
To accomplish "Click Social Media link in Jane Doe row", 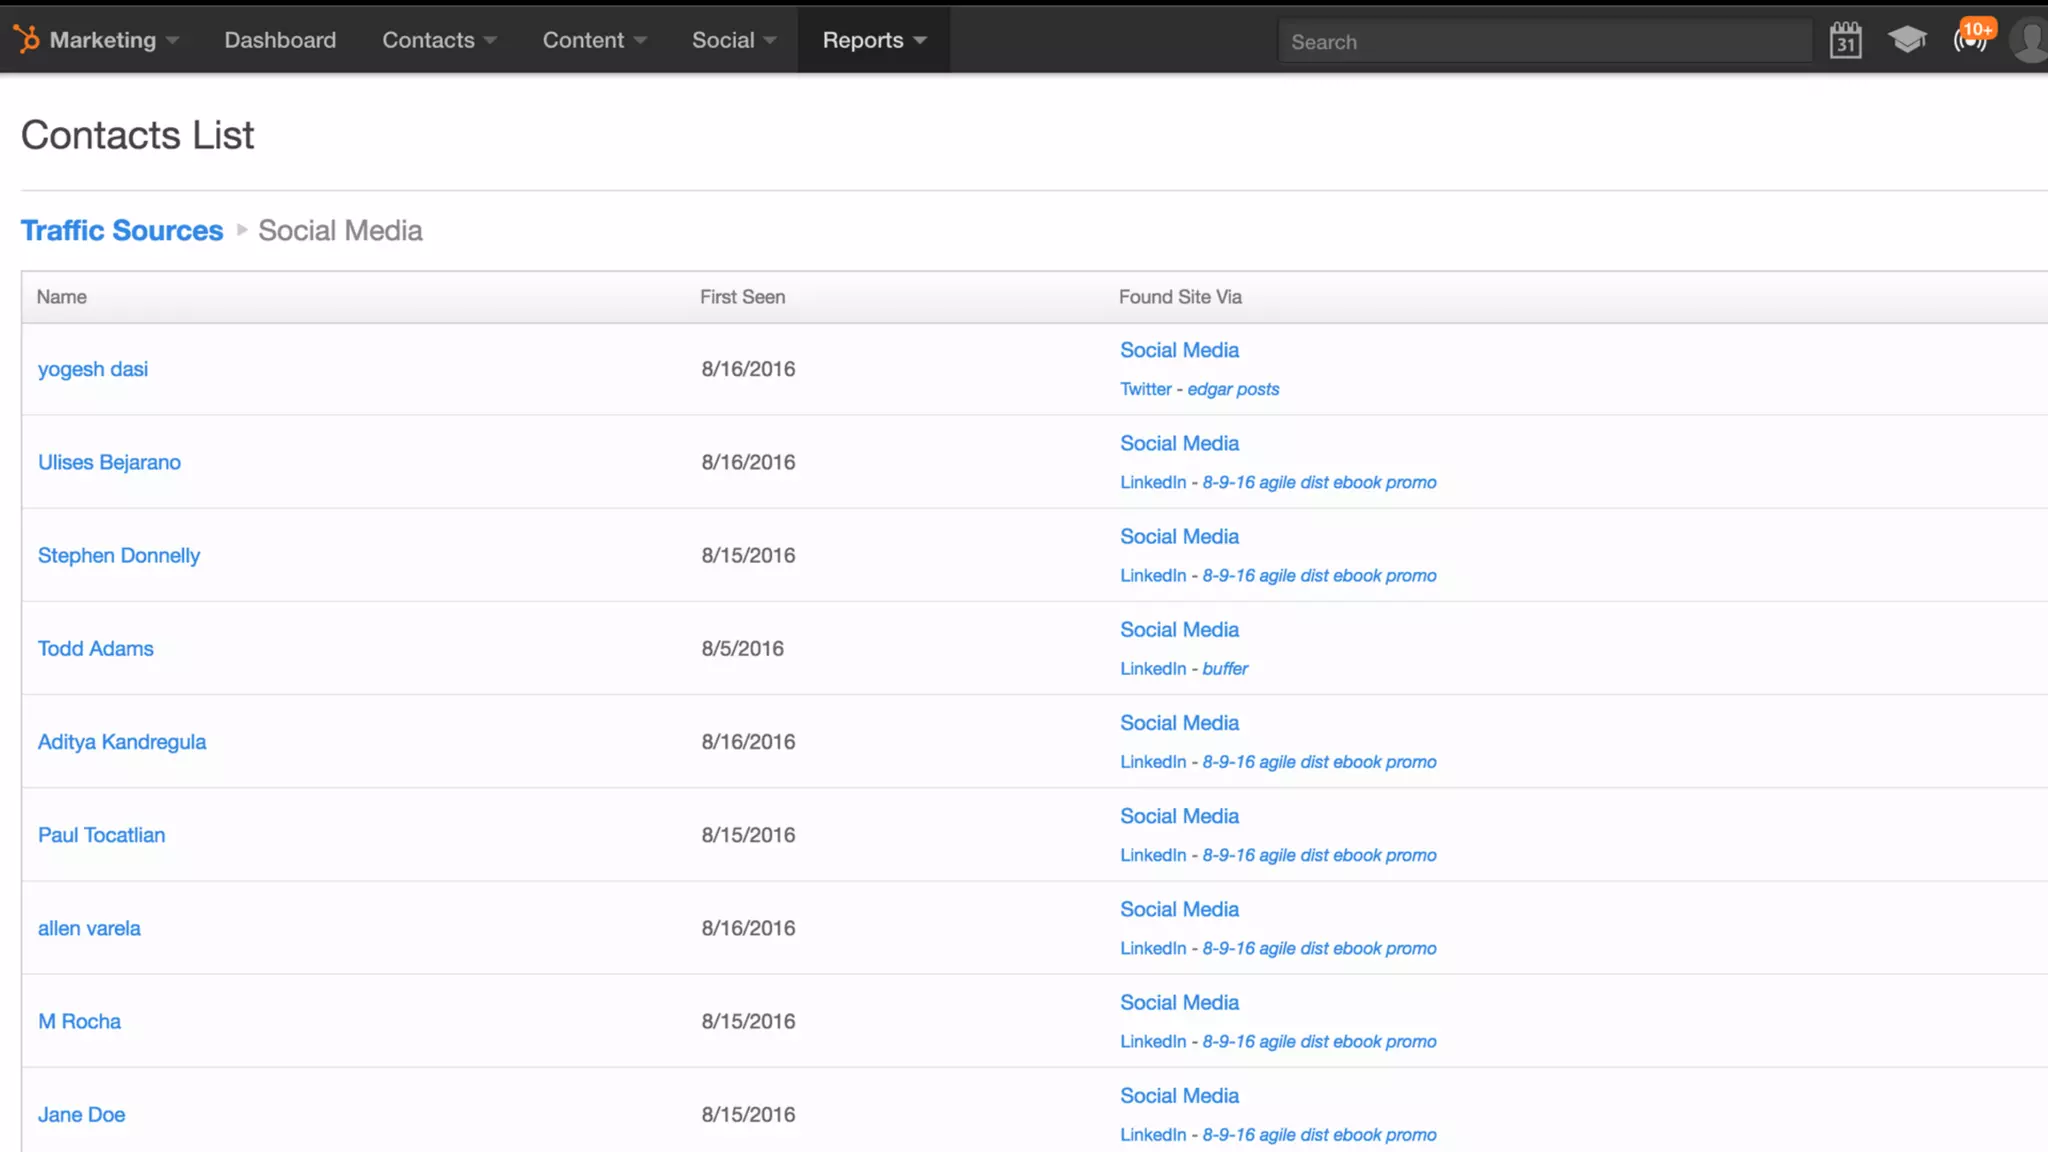I will pyautogui.click(x=1179, y=1095).
